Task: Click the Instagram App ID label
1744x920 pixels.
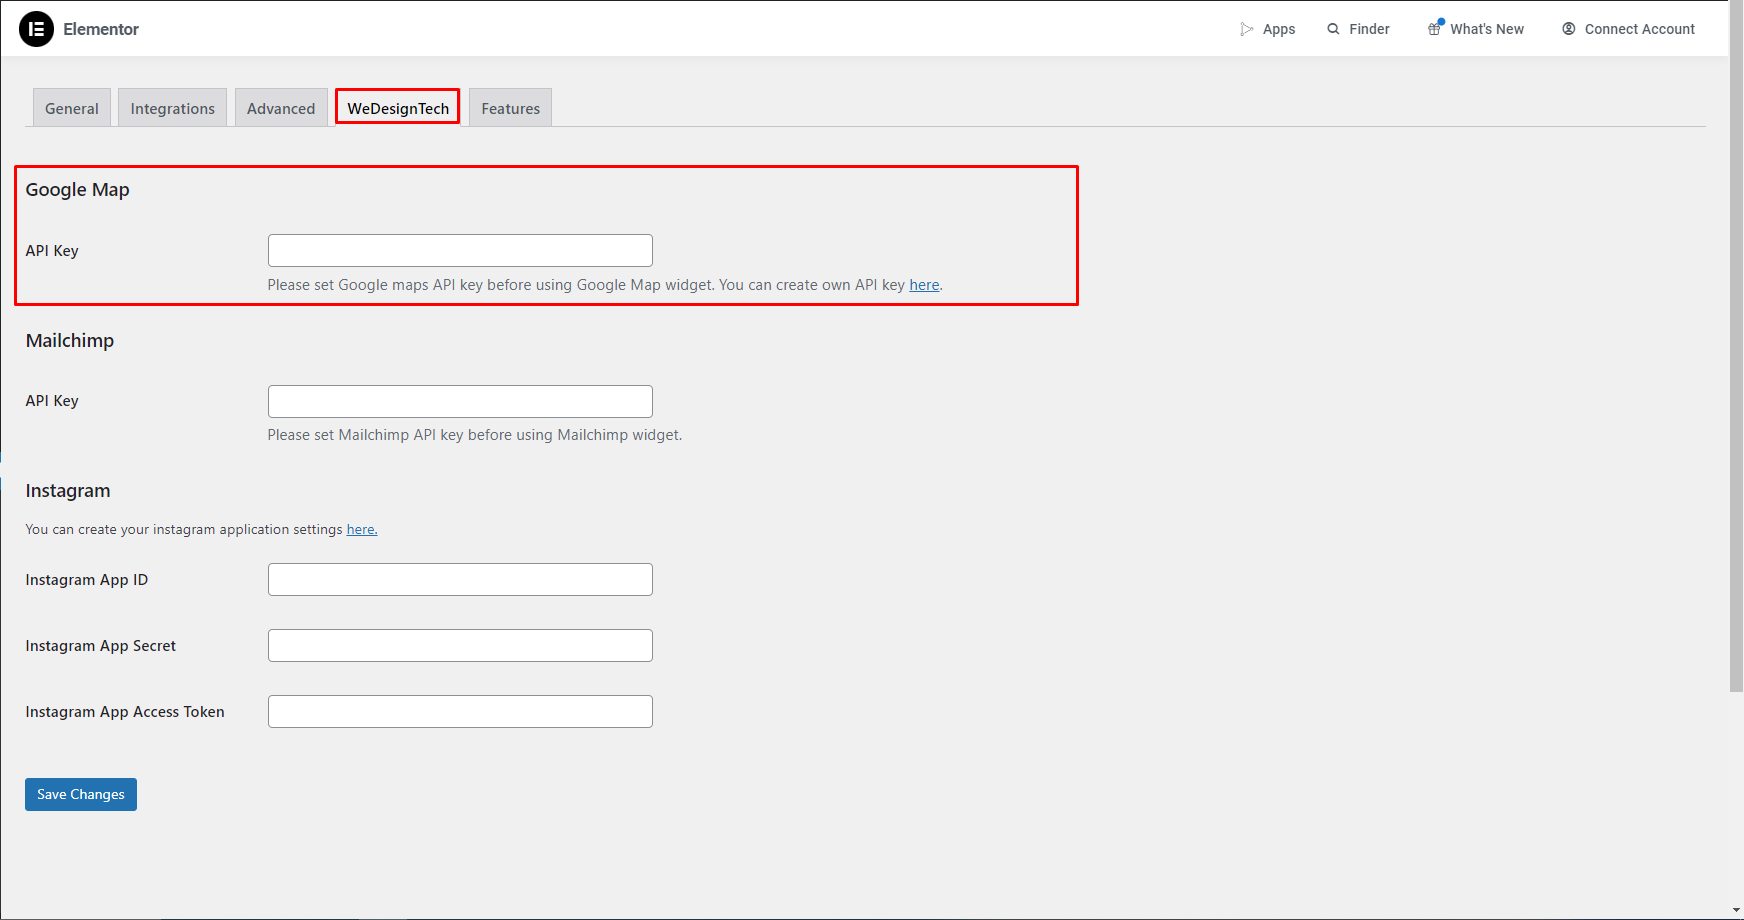Action: pos(87,580)
